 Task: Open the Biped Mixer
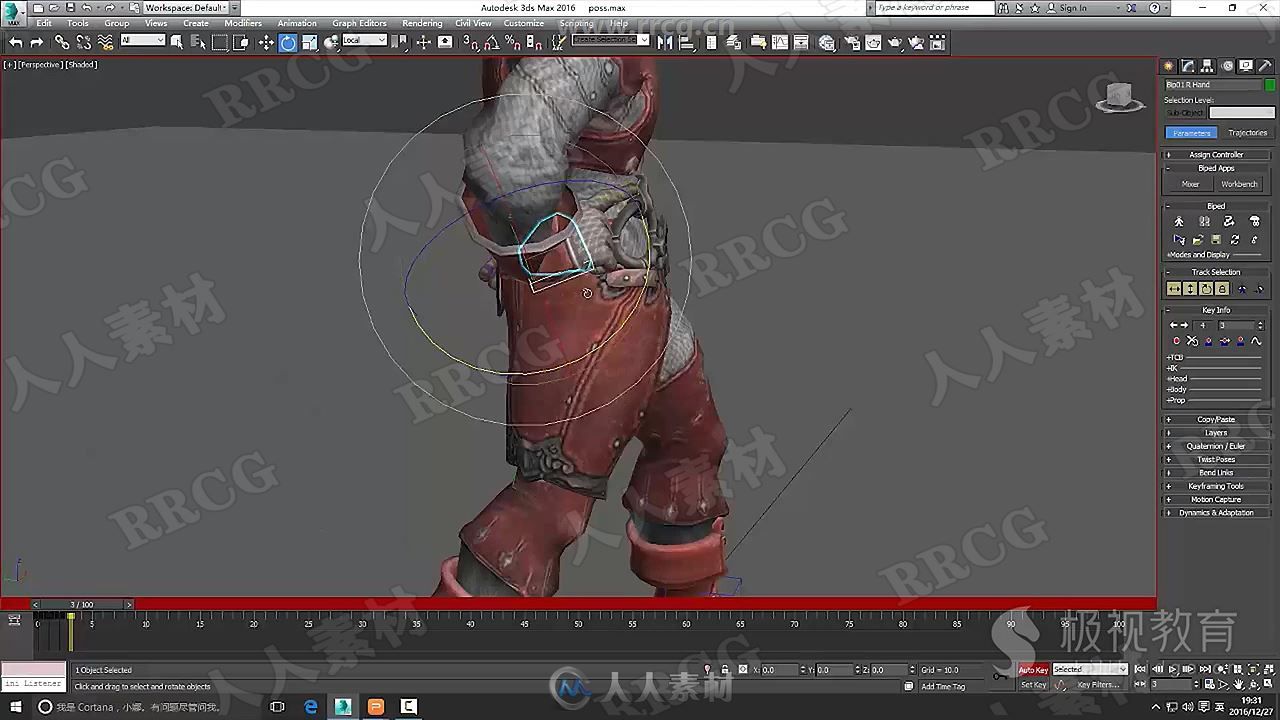pyautogui.click(x=1190, y=184)
